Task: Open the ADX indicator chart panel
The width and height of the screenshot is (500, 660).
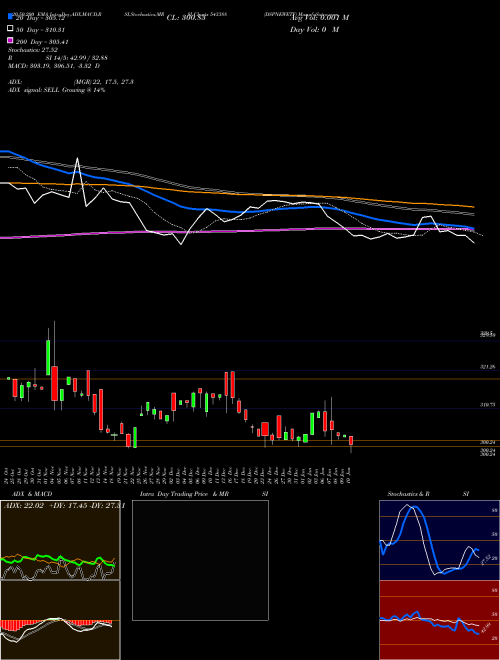Action: tap(60, 540)
